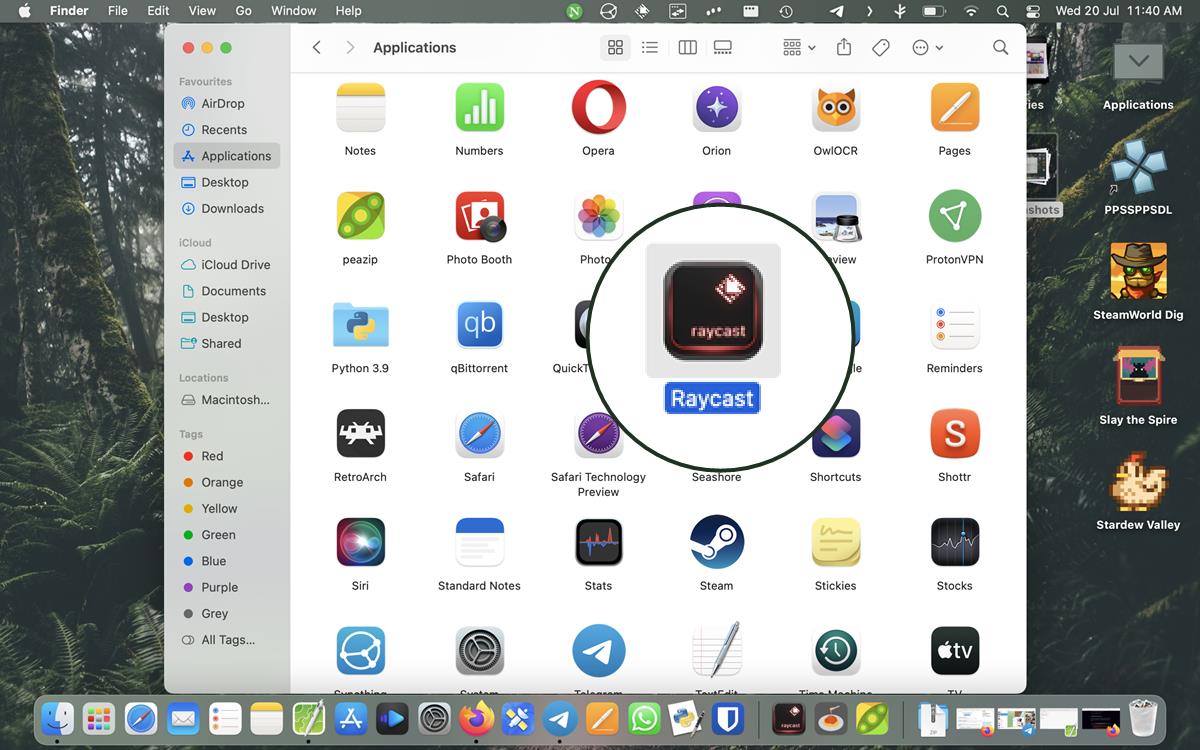Click the Orion browser icon
The image size is (1200, 750).
point(716,107)
